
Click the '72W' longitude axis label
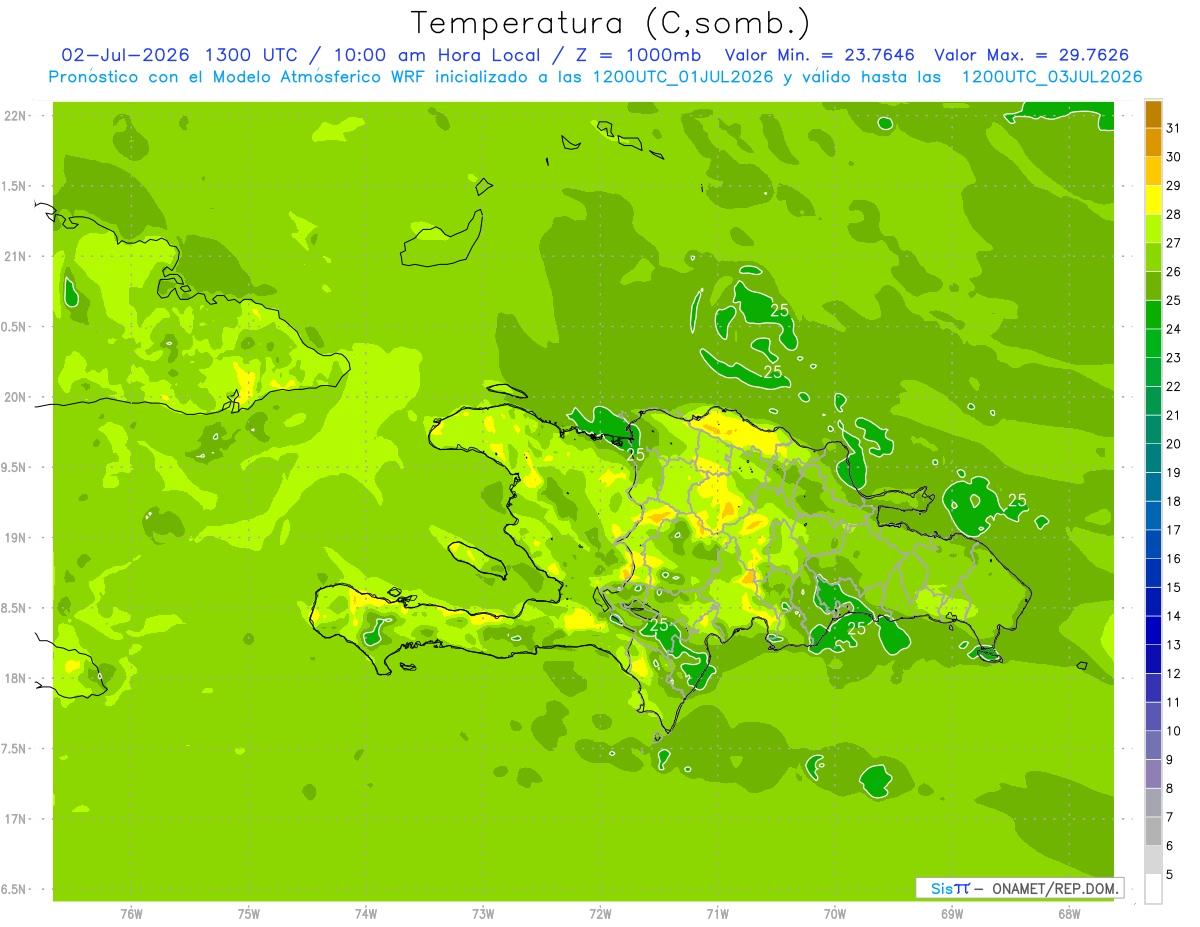pyautogui.click(x=600, y=914)
